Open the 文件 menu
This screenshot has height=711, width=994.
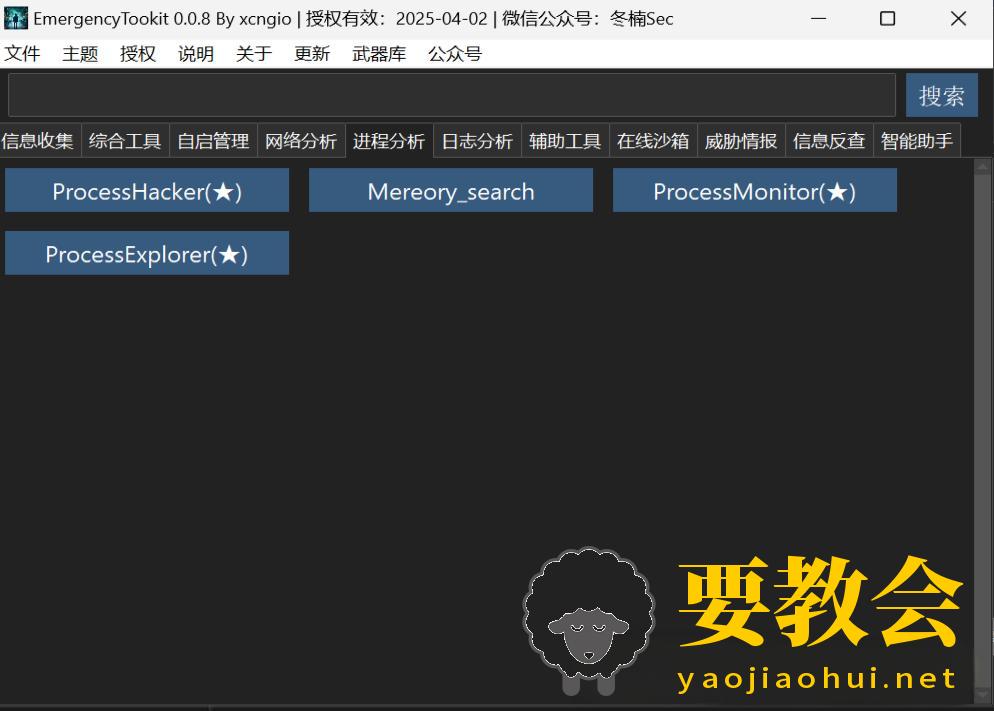tap(22, 54)
